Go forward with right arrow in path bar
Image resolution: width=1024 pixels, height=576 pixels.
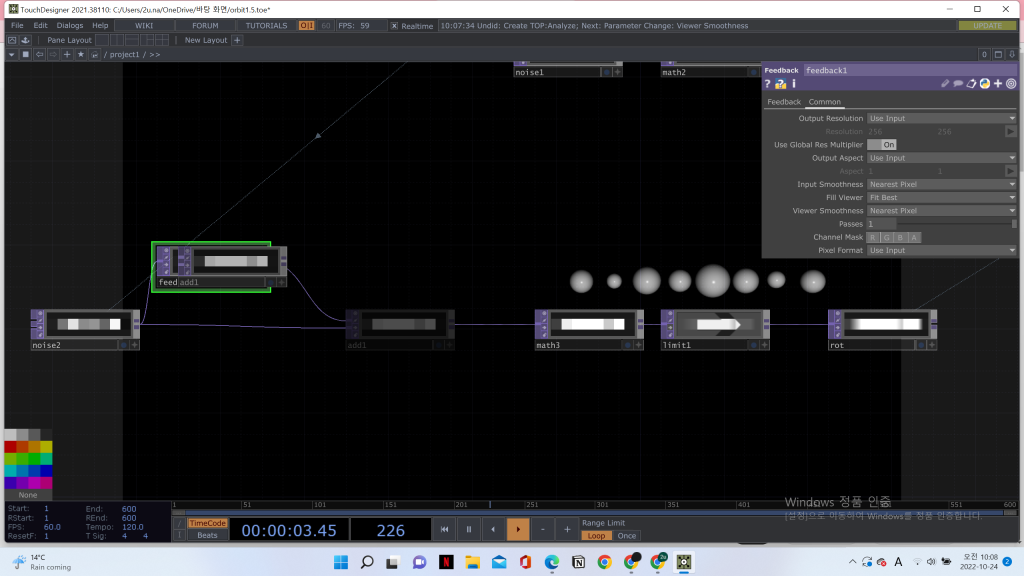tap(53, 54)
